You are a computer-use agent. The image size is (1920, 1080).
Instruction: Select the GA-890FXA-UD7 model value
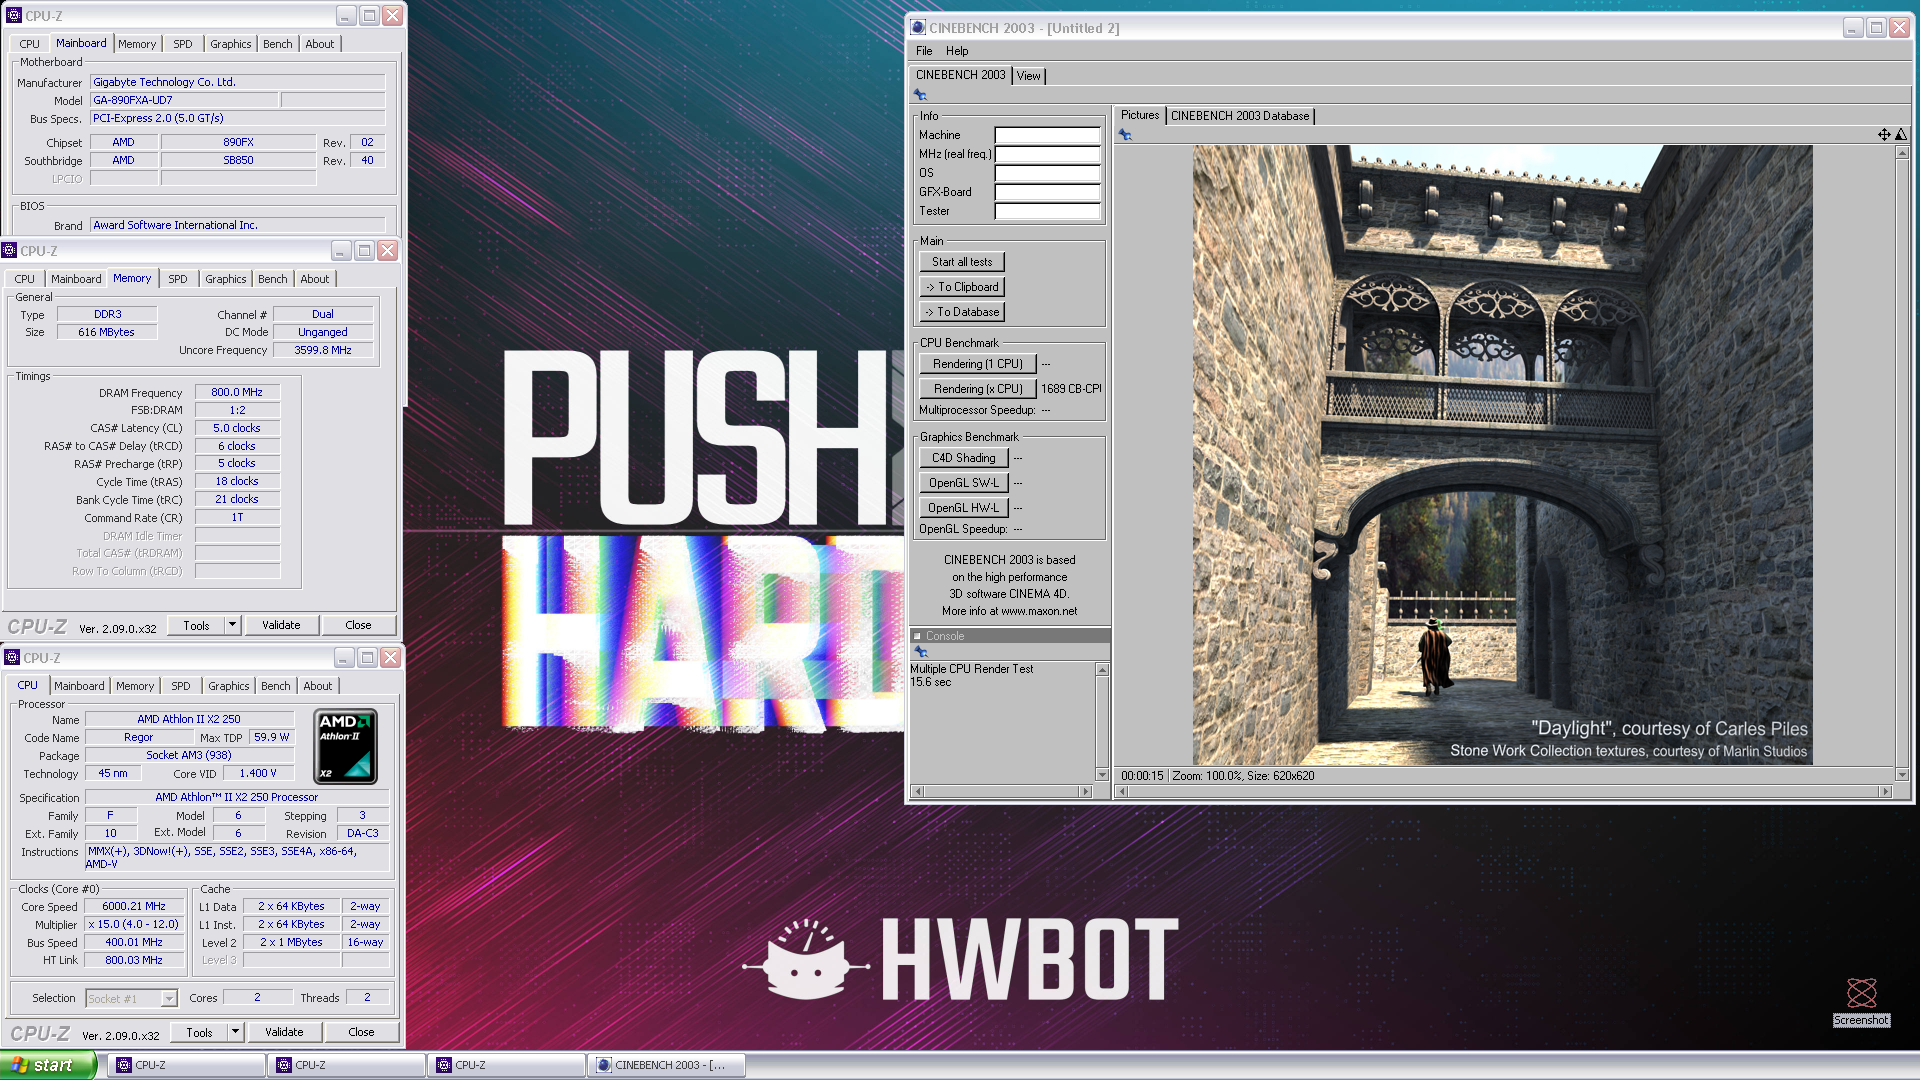point(184,100)
